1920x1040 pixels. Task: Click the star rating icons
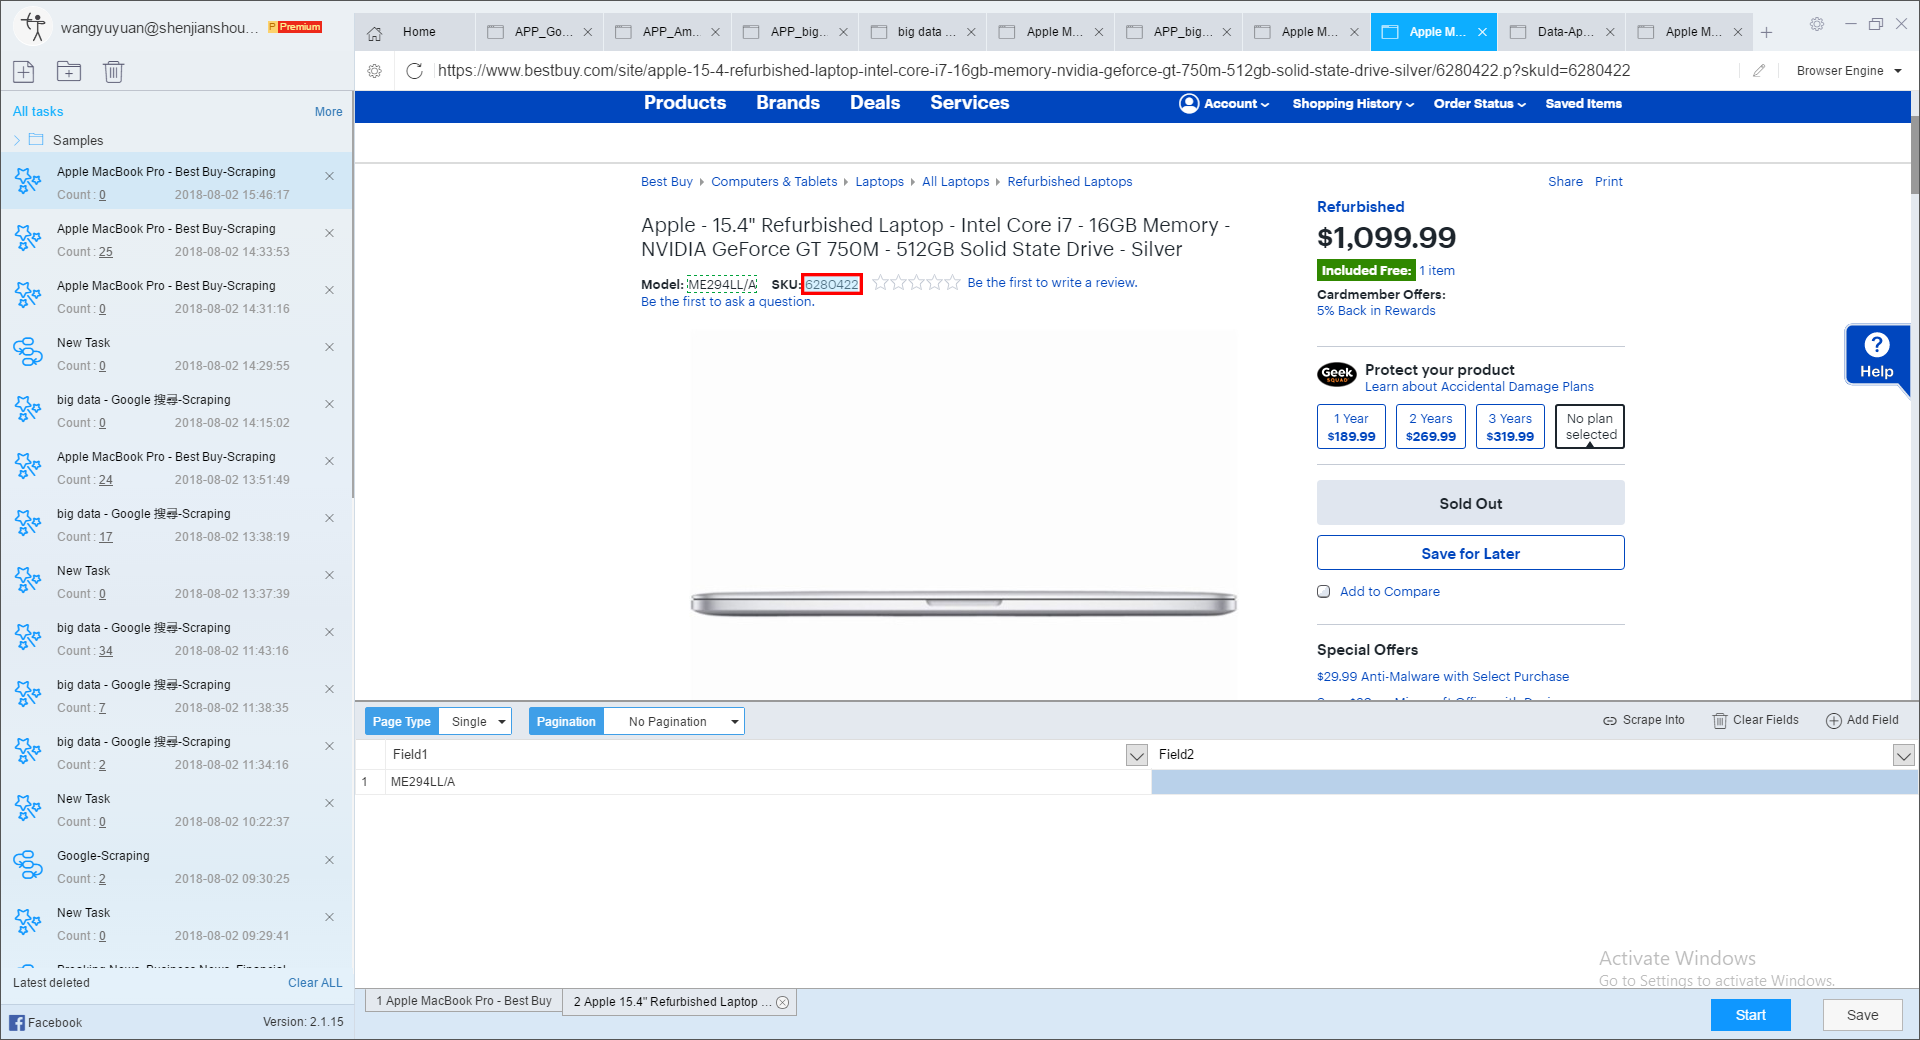click(x=916, y=283)
